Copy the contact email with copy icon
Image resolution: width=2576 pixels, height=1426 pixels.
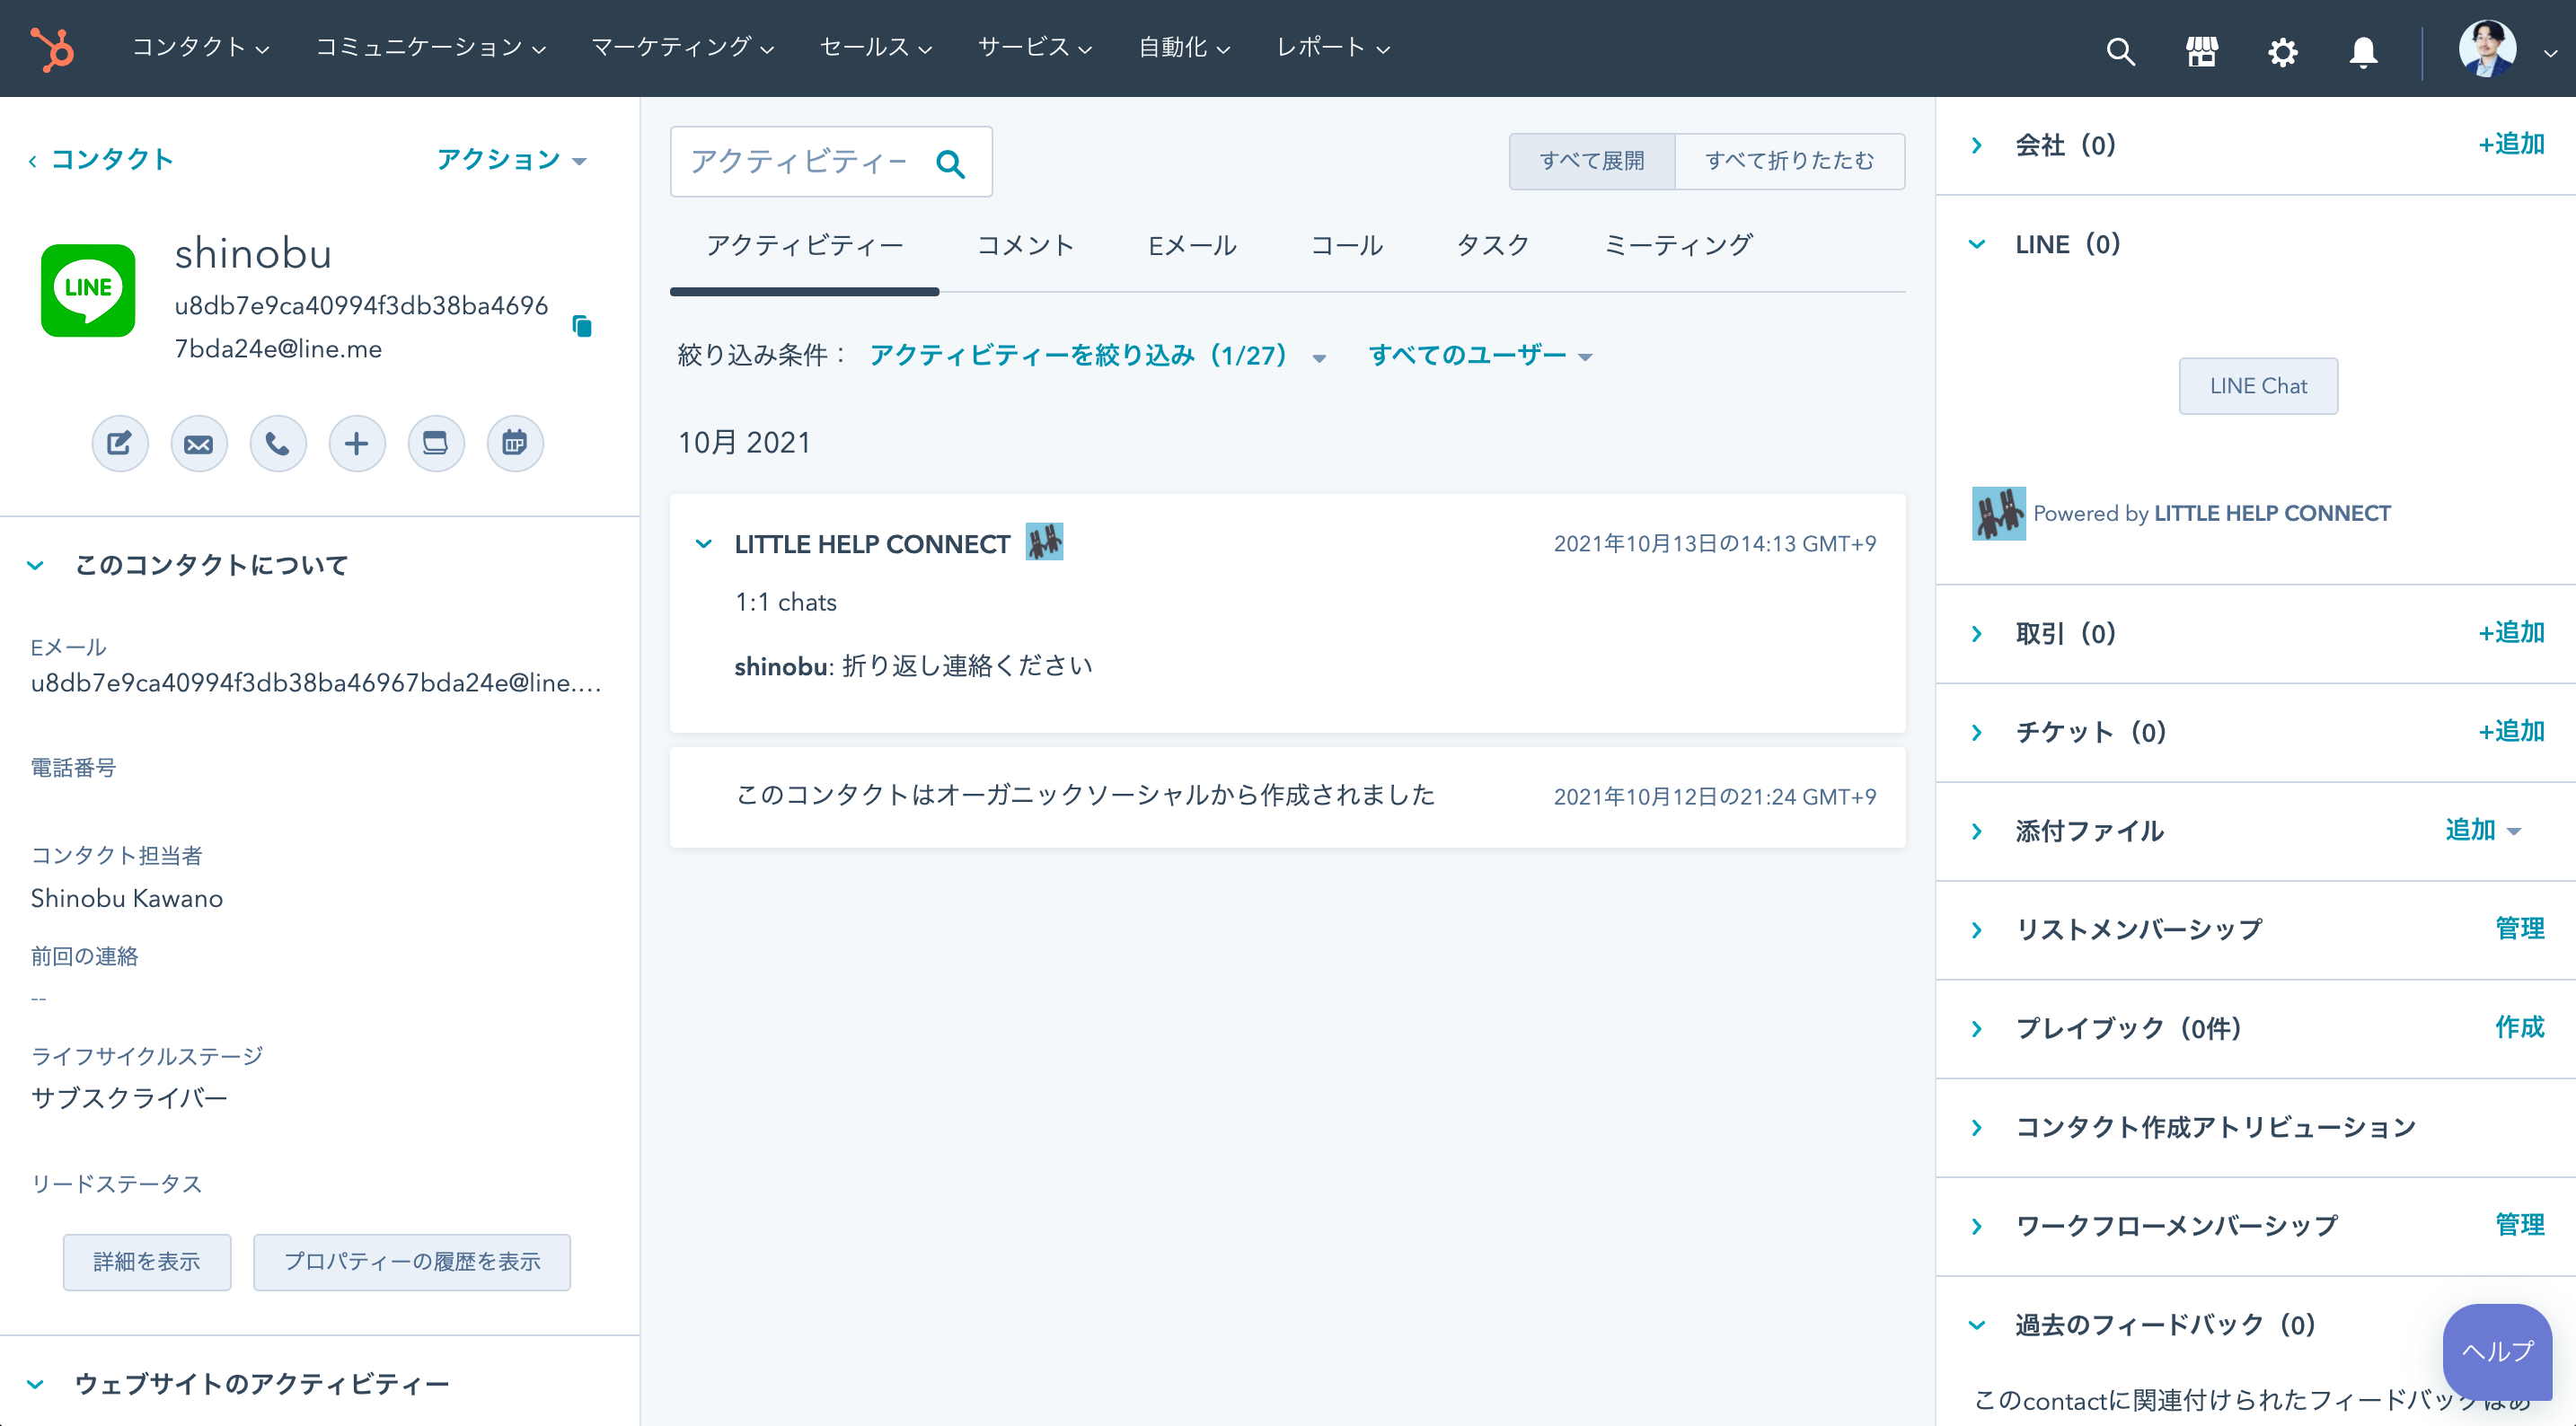point(582,326)
